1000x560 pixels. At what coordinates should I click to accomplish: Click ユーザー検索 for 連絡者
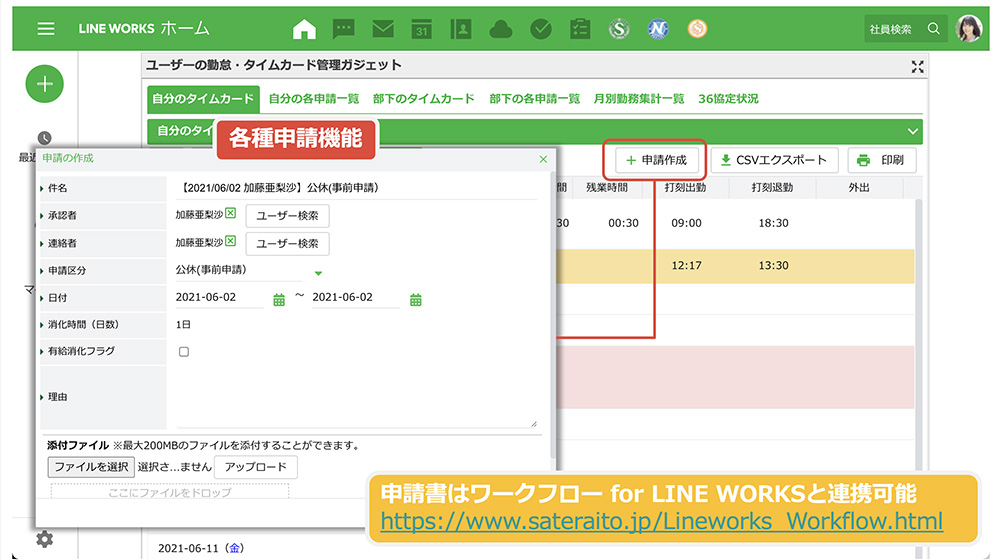(287, 243)
